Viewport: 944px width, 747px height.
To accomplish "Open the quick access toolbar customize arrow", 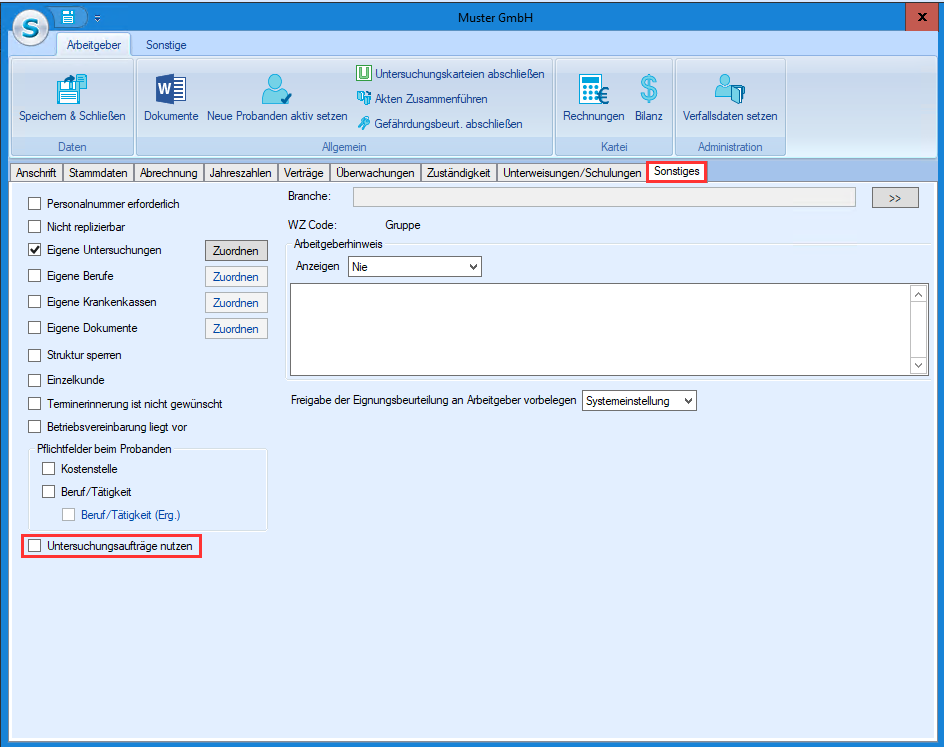I will [x=98, y=19].
